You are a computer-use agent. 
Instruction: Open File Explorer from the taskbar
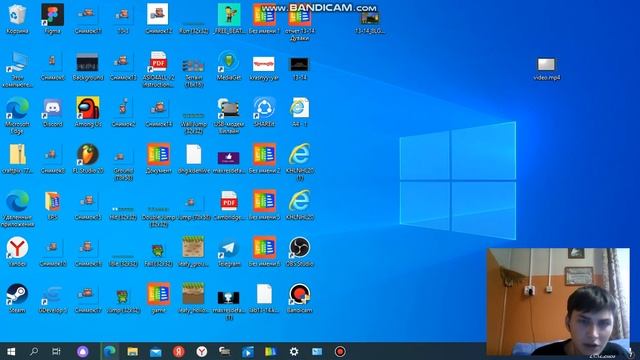point(132,351)
